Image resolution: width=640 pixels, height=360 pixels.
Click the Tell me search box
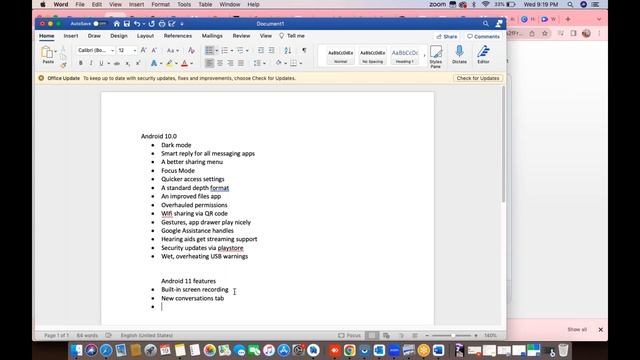tap(292, 36)
